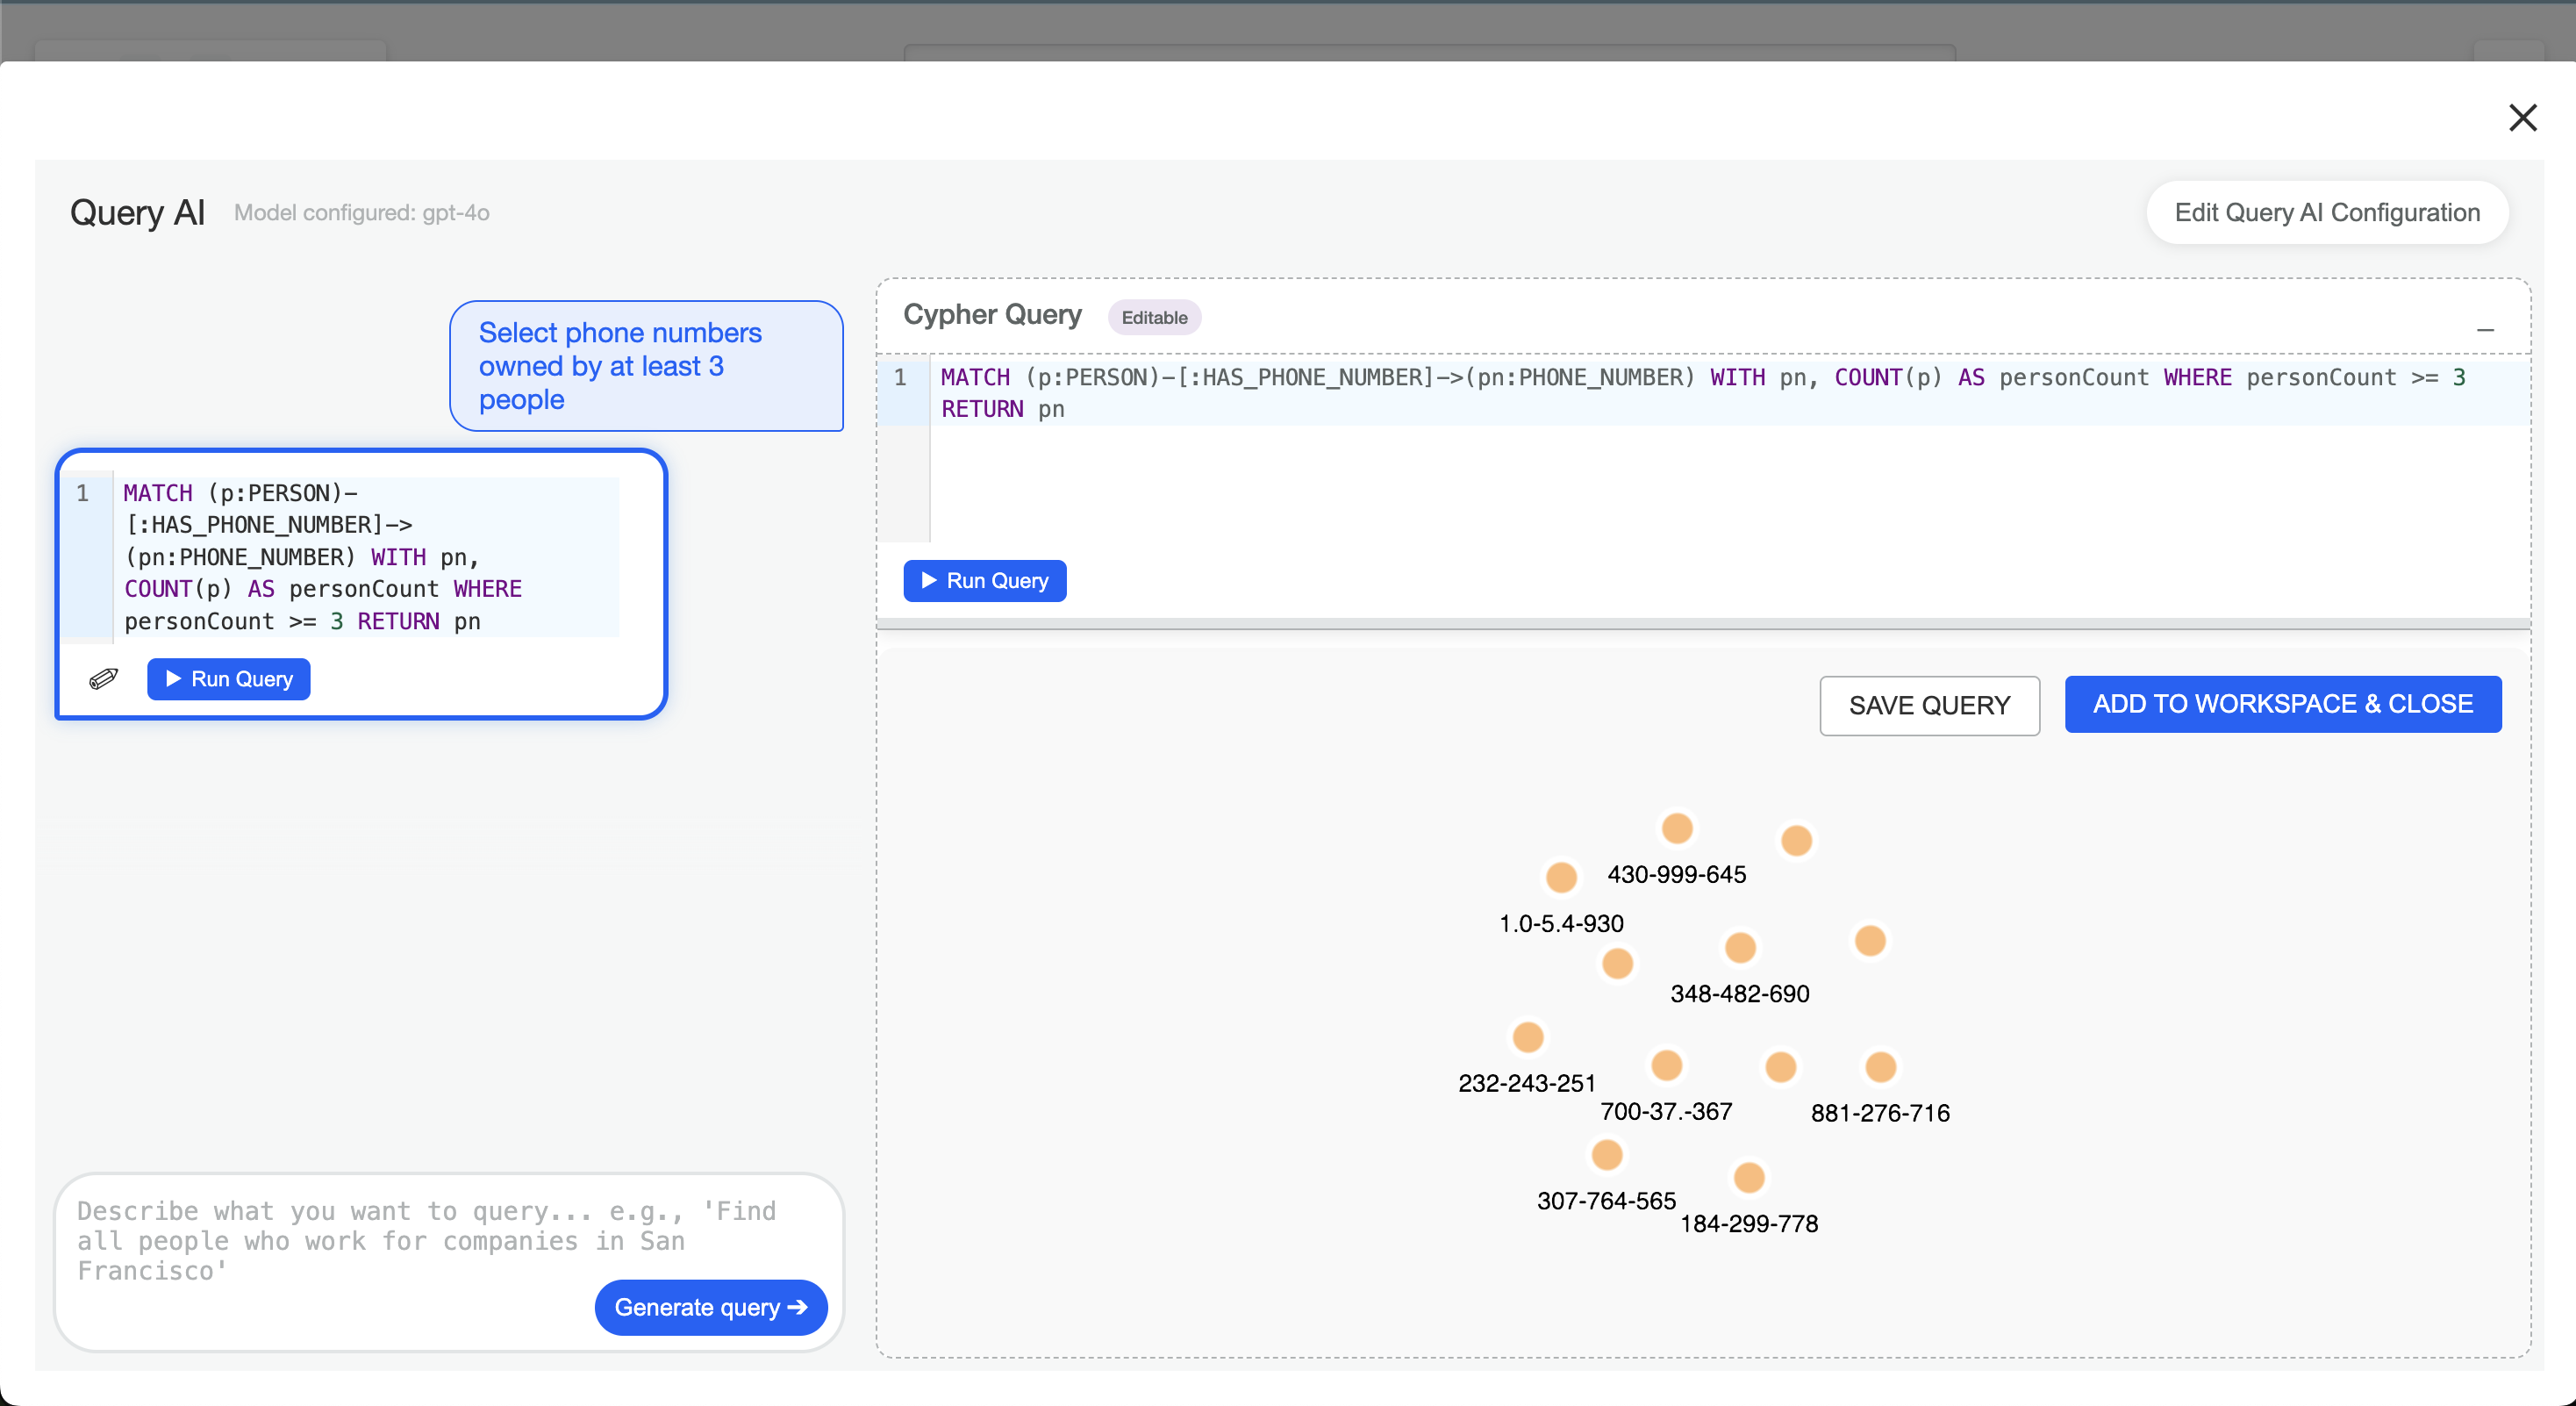Click the arrow icon in Generate query button
The image size is (2576, 1406).
(x=795, y=1307)
